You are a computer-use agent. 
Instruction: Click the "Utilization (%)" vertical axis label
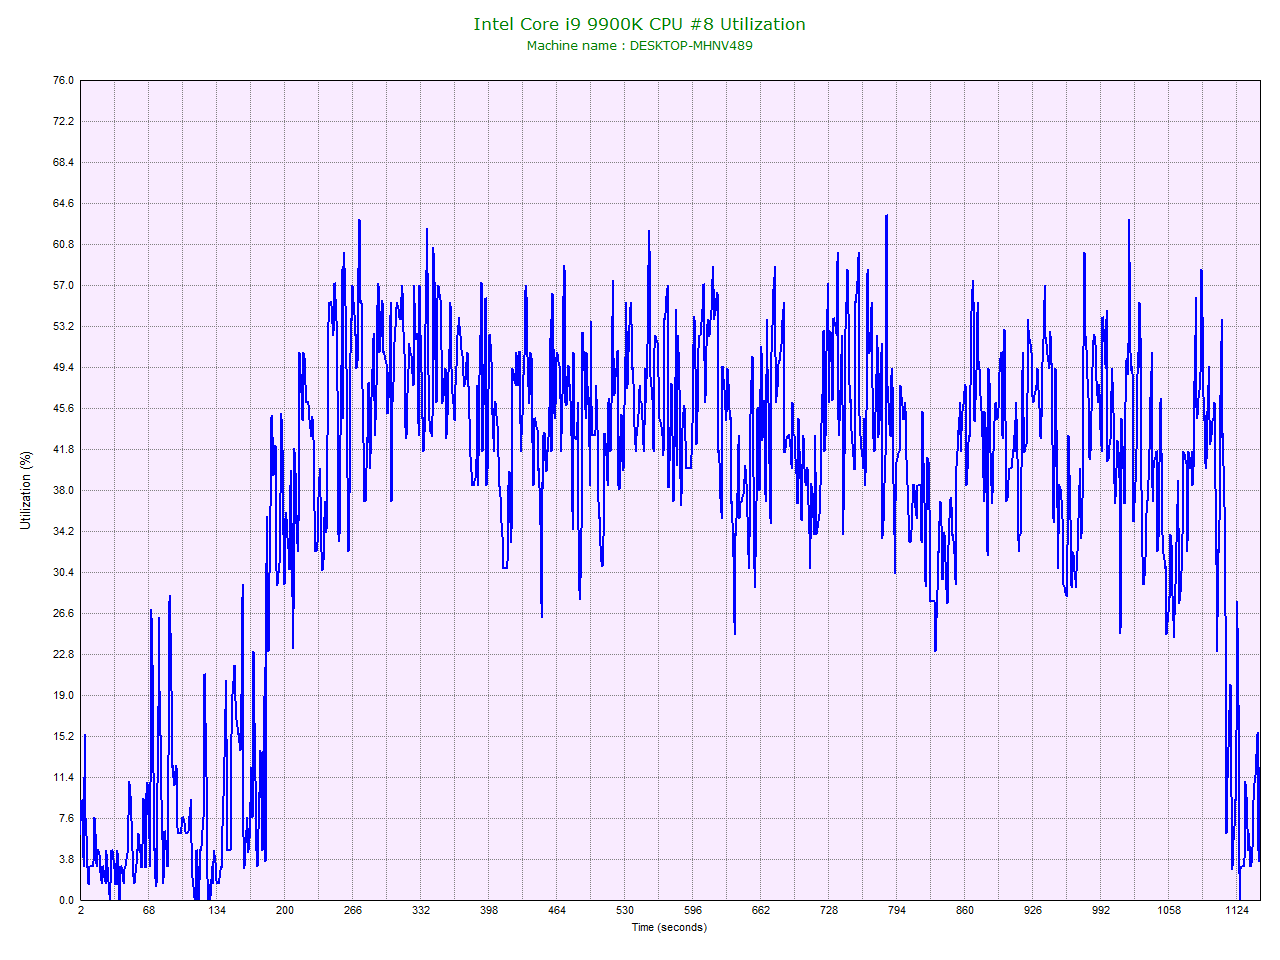click(26, 490)
